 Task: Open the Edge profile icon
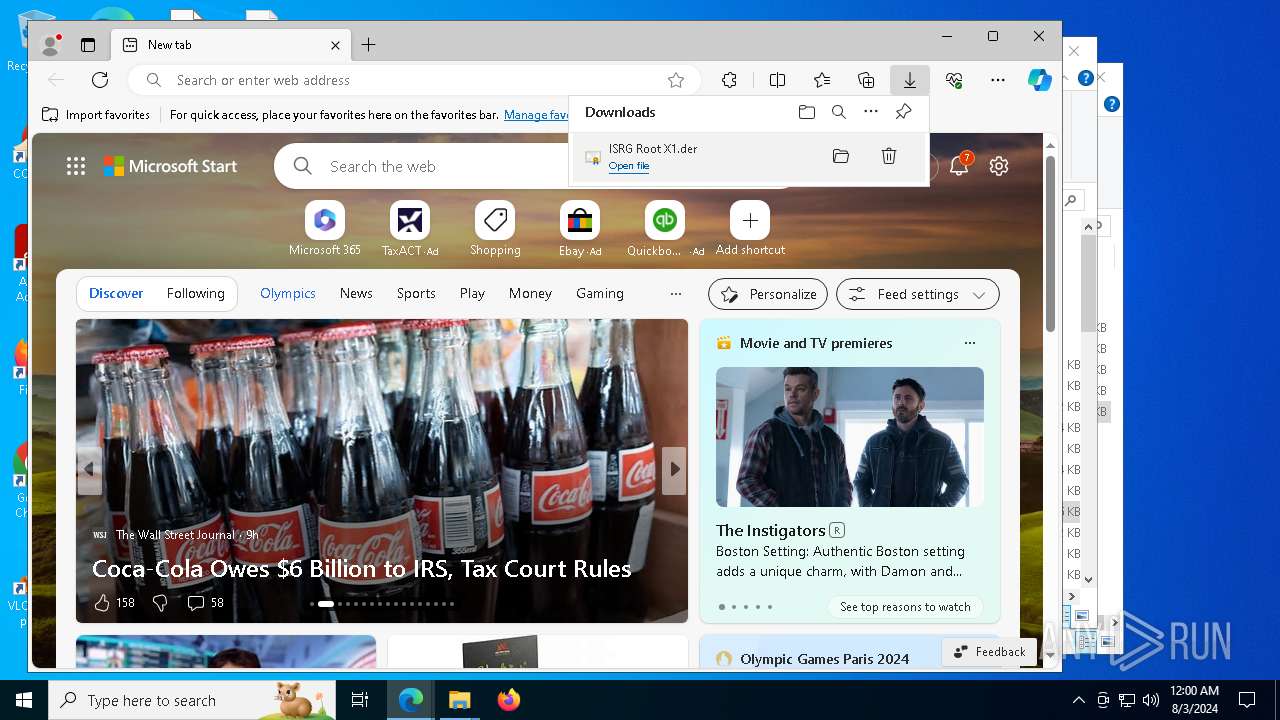click(x=50, y=45)
